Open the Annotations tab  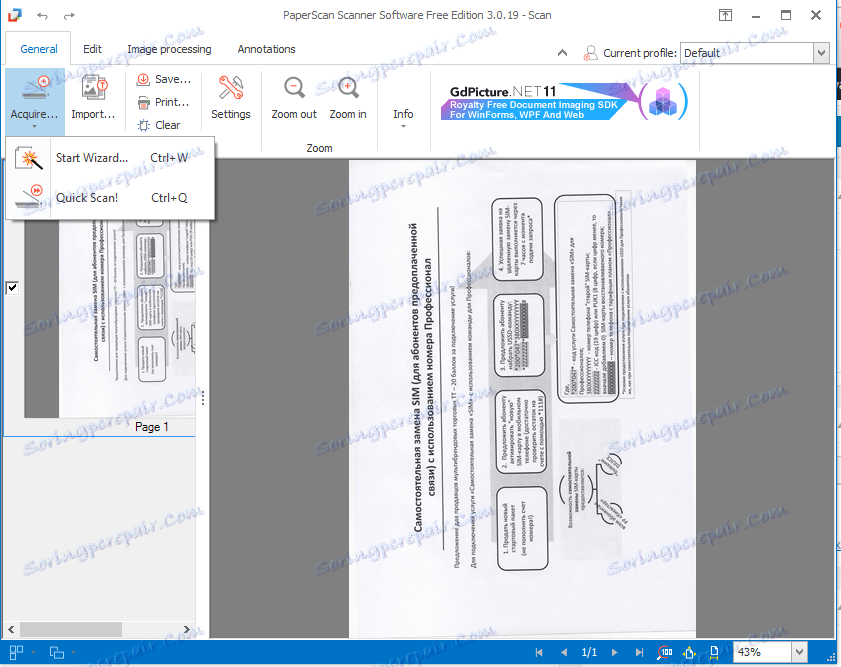click(267, 49)
